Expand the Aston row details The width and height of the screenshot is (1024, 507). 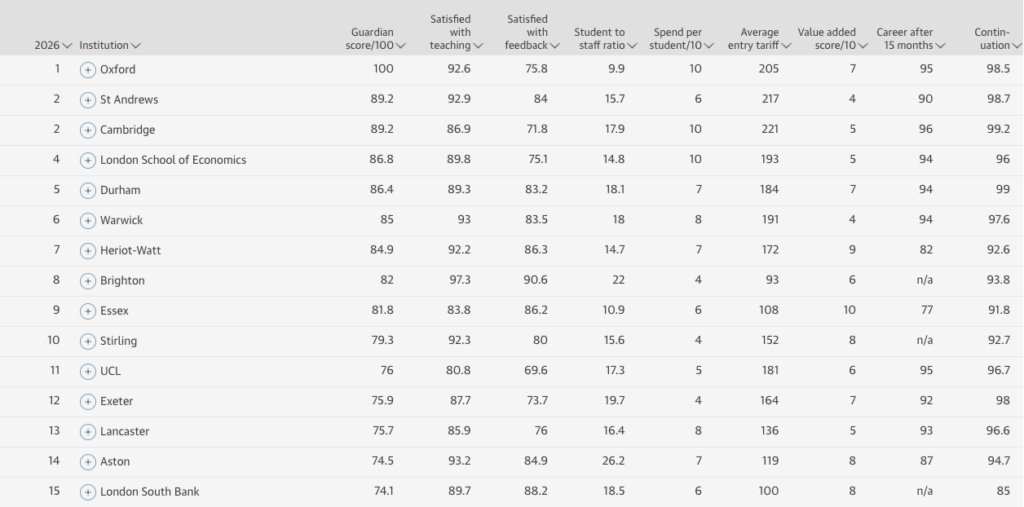click(88, 462)
